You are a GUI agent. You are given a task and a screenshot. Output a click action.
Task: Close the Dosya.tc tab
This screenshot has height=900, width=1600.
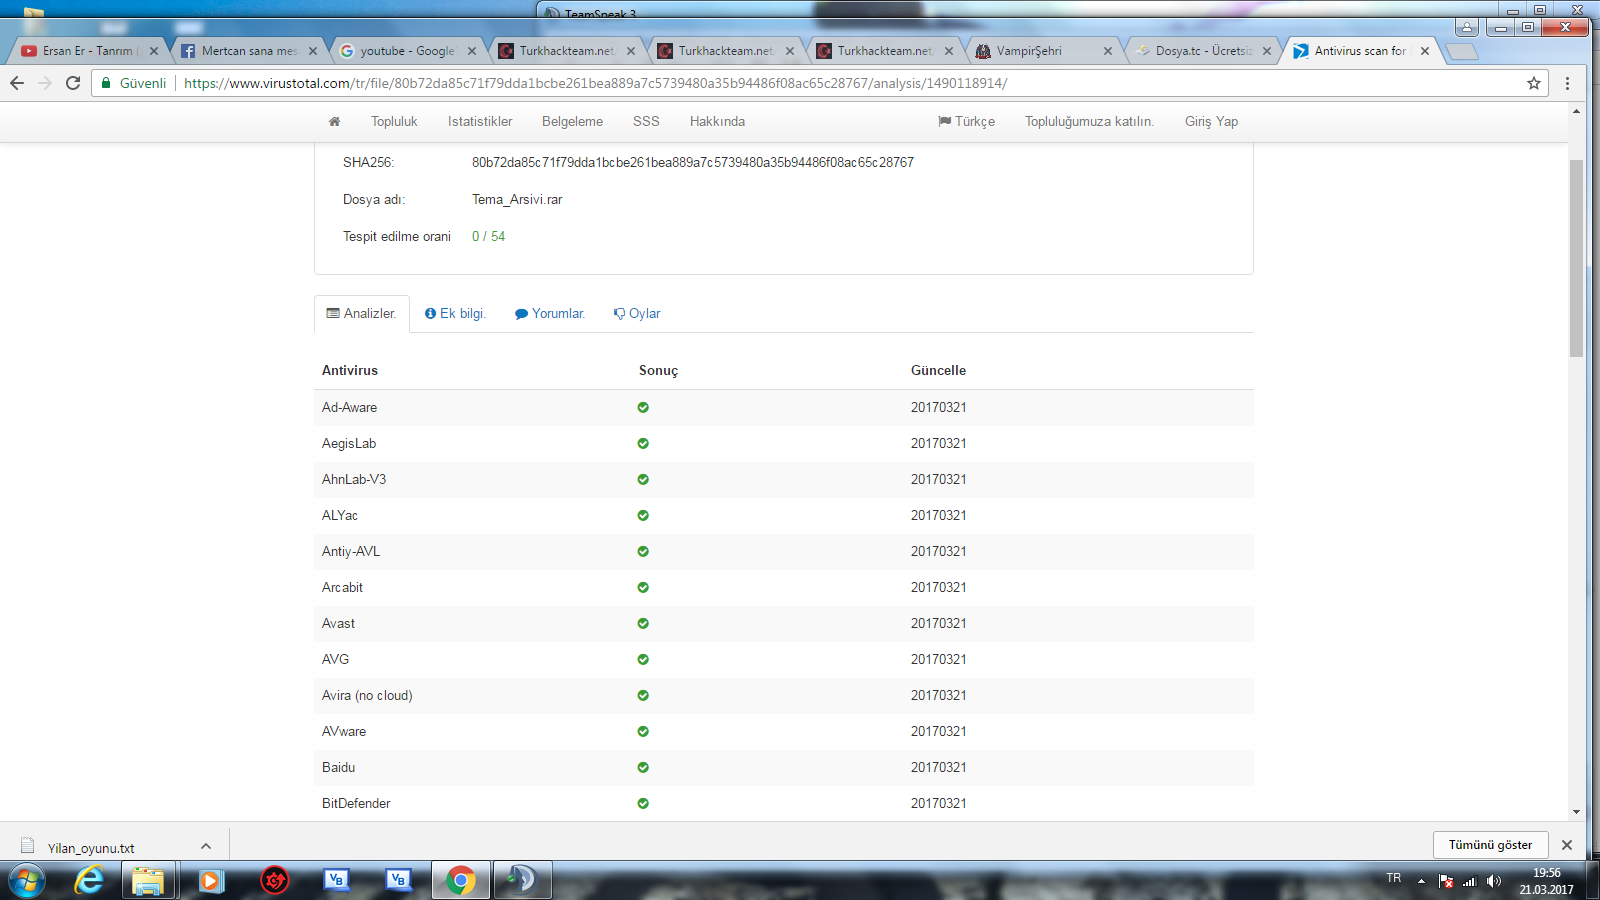click(1267, 51)
